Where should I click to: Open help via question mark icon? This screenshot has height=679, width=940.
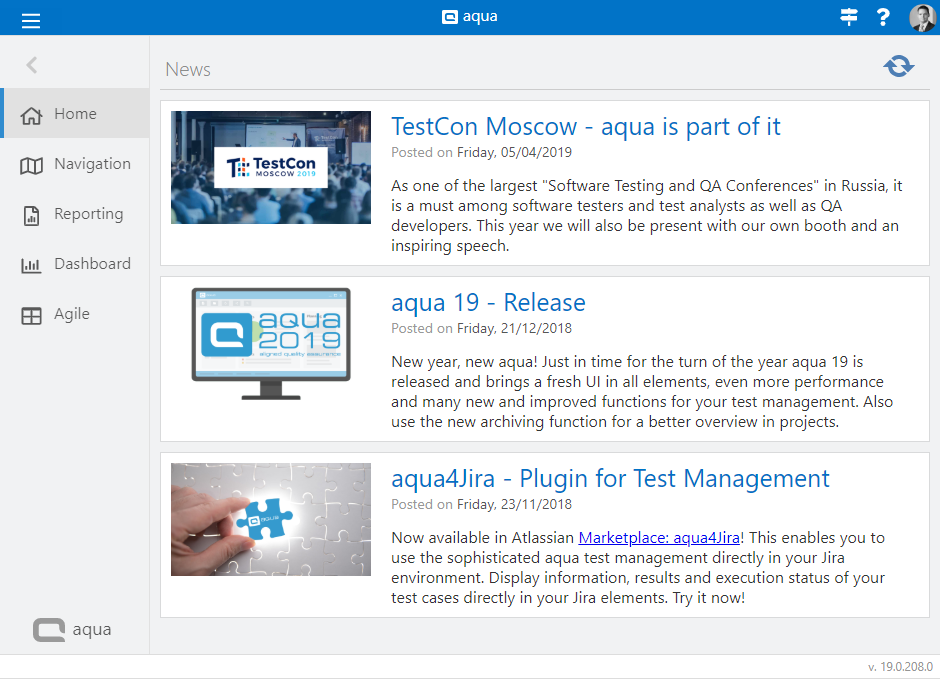click(883, 17)
